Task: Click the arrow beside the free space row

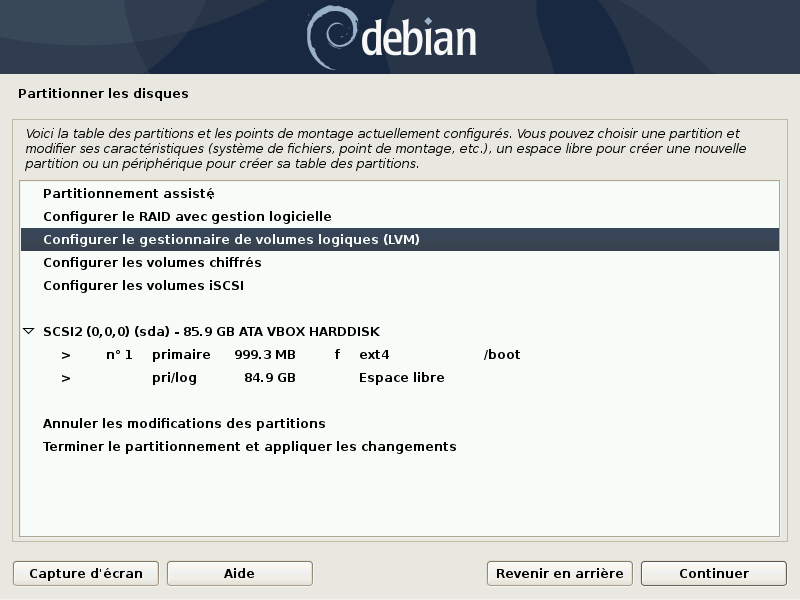Action: tap(66, 378)
